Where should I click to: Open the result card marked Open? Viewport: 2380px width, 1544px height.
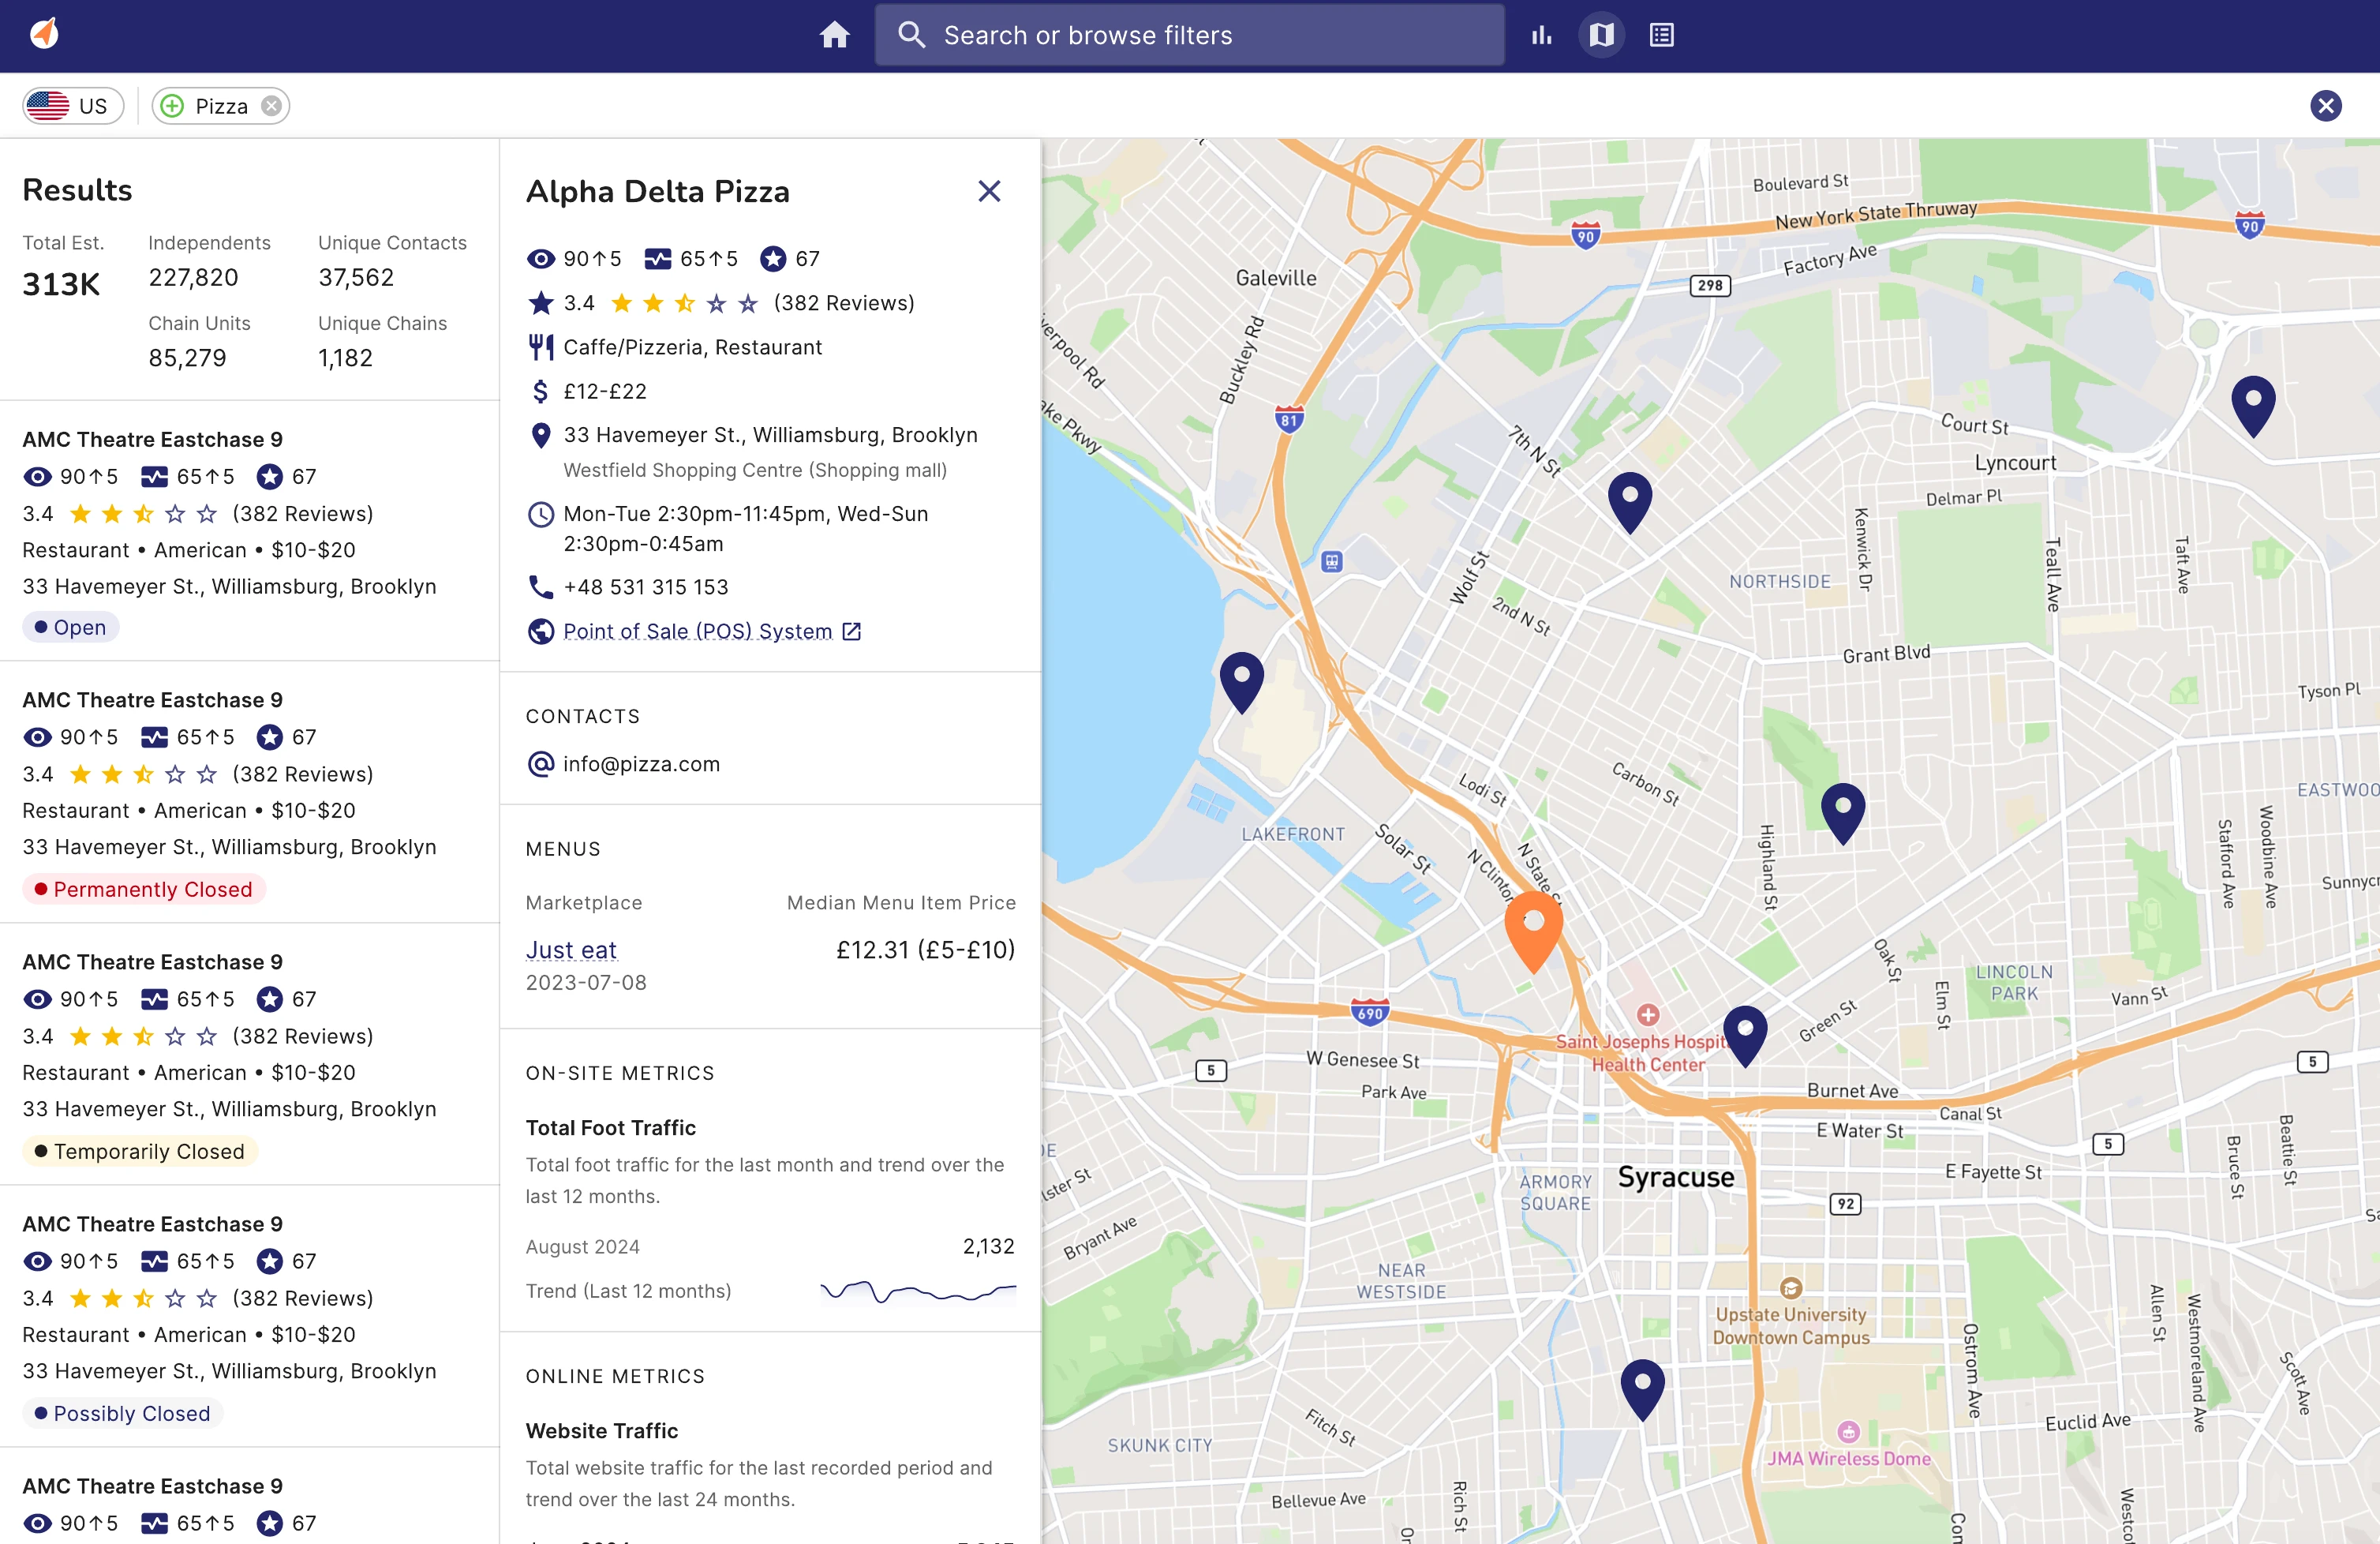pos(249,531)
